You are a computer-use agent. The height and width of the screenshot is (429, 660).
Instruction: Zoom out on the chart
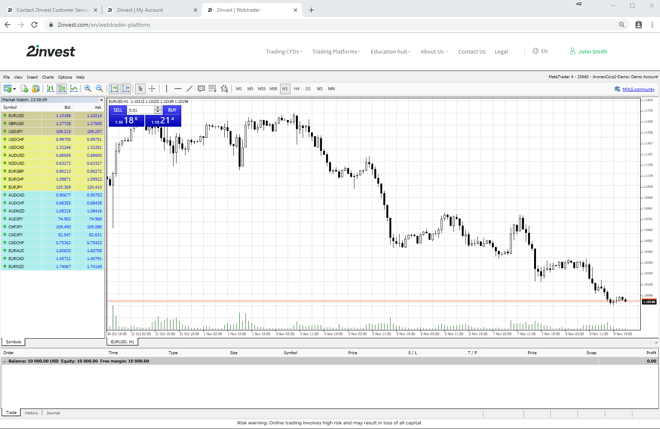(99, 88)
